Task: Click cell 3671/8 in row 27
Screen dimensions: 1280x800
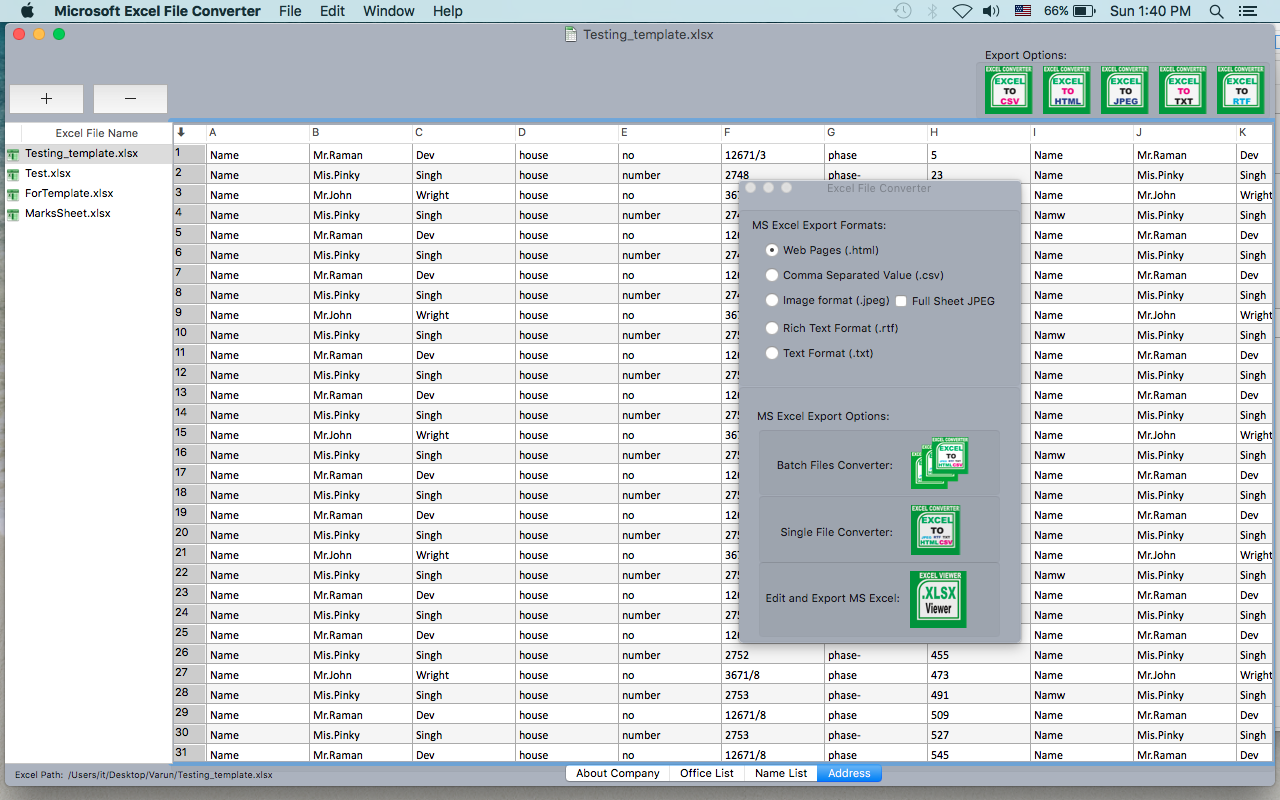Action: coord(773,675)
